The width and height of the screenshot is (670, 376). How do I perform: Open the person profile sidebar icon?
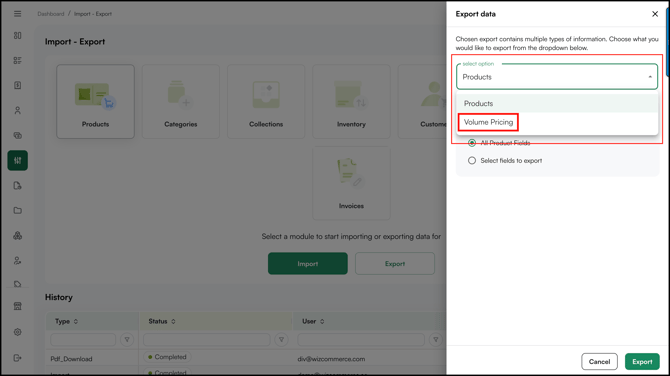point(18,110)
